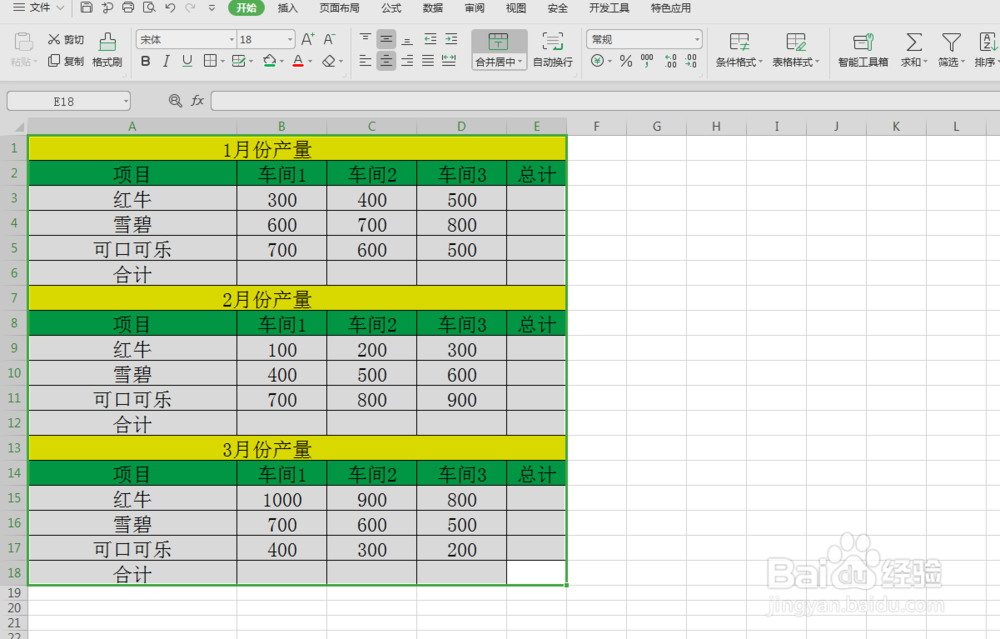Align text left

click(x=365, y=61)
